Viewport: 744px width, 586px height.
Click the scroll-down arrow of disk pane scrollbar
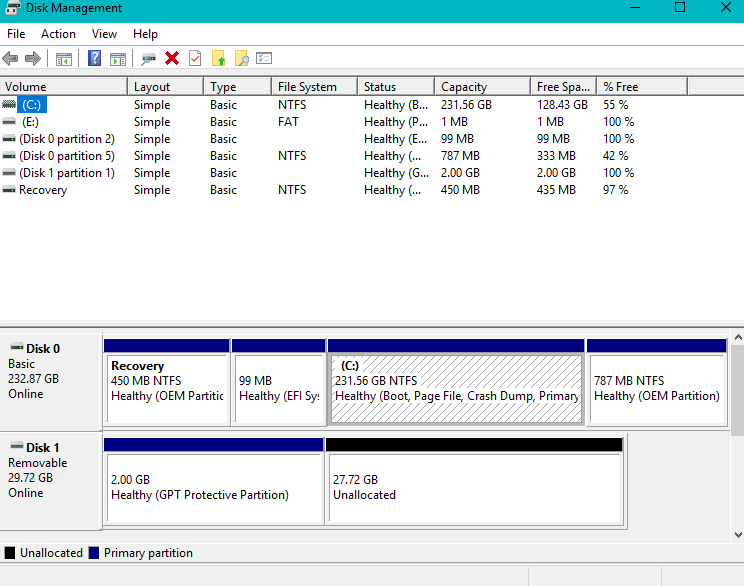tap(738, 535)
